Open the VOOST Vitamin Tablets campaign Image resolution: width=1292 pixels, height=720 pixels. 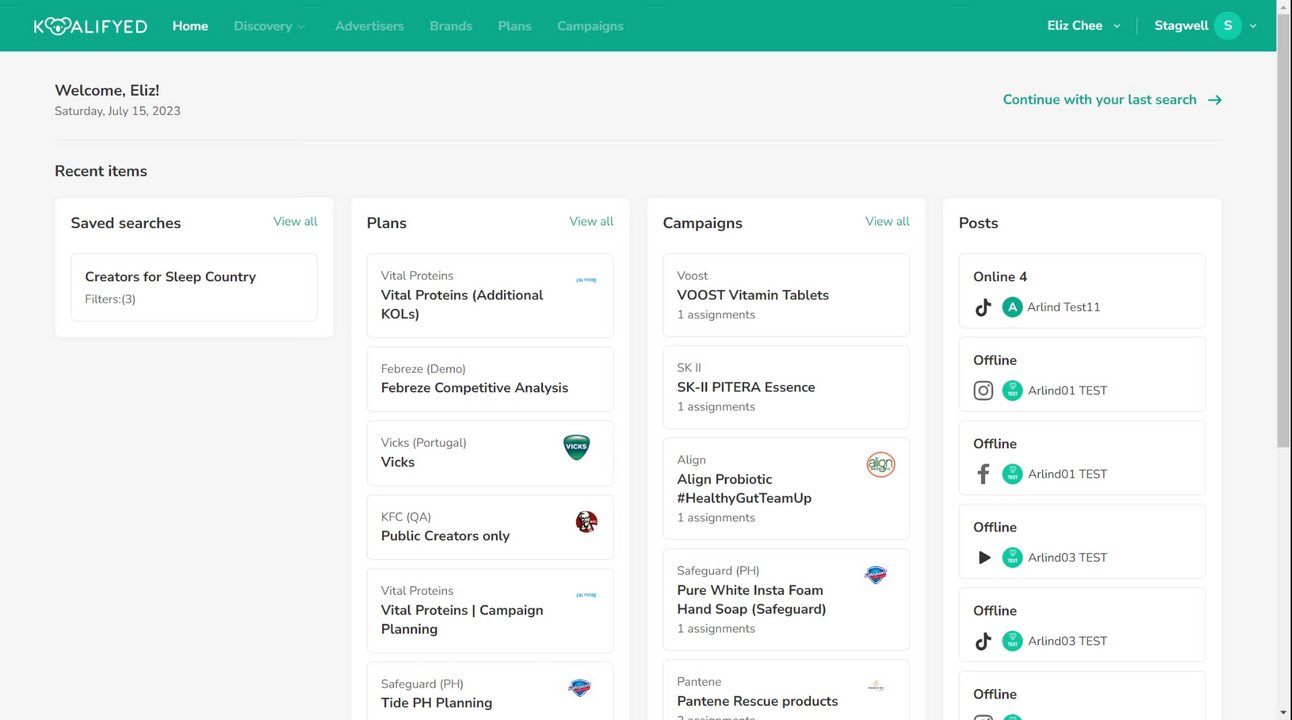coord(786,295)
